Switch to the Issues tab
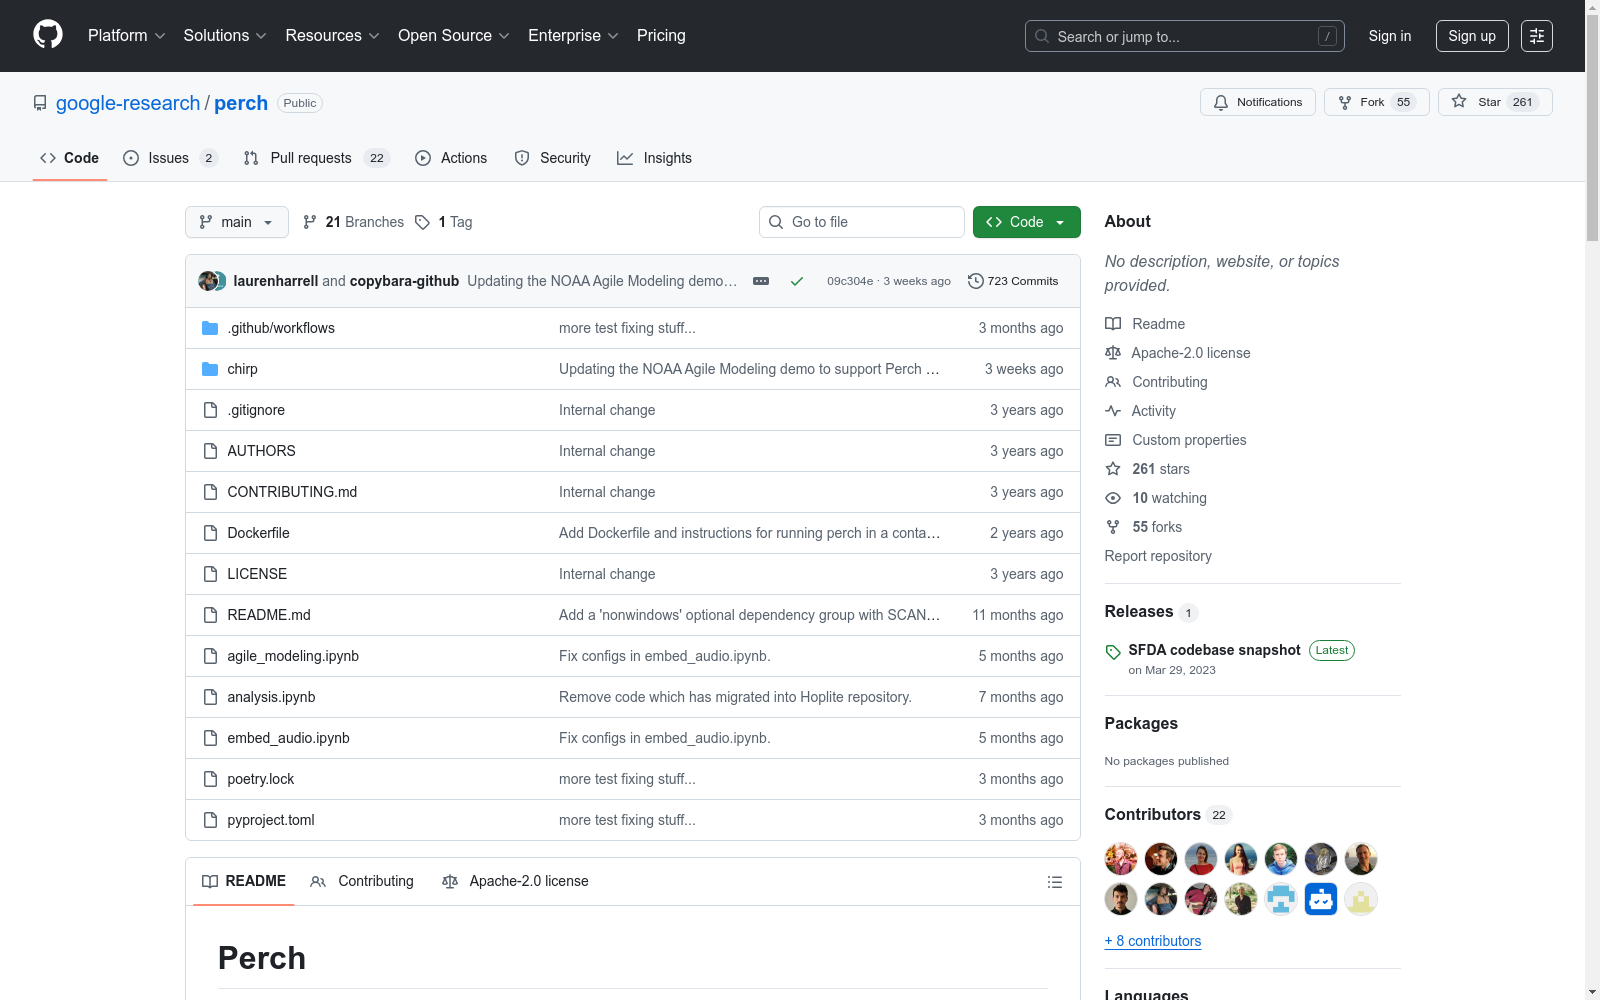Screen dimensions: 1600x1000 click(170, 158)
